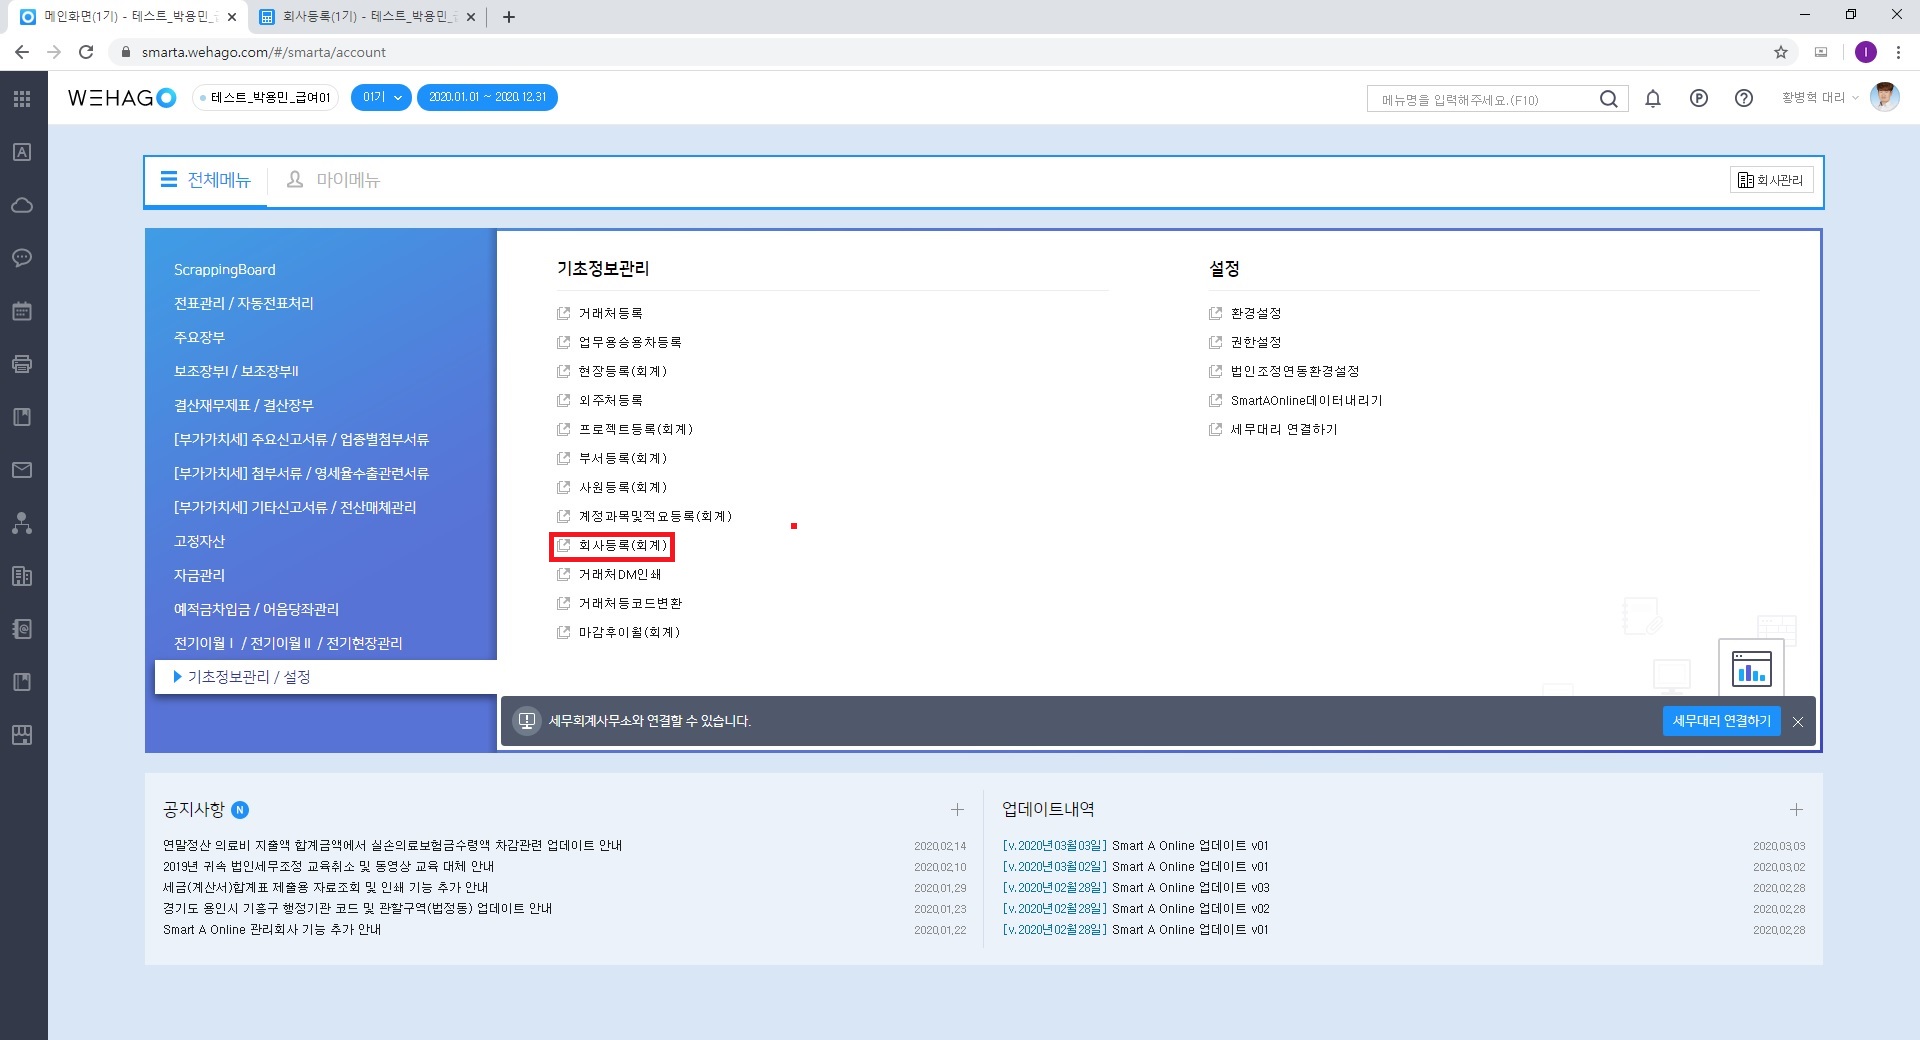Click the mail envelope sidebar icon

click(x=22, y=470)
